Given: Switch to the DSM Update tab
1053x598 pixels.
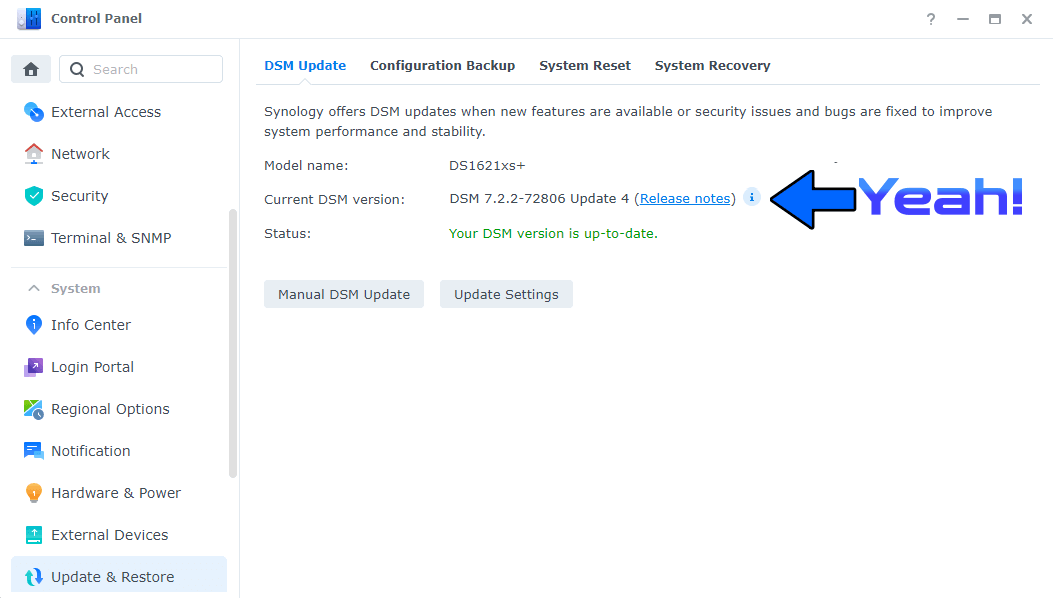Looking at the screenshot, I should pos(305,66).
